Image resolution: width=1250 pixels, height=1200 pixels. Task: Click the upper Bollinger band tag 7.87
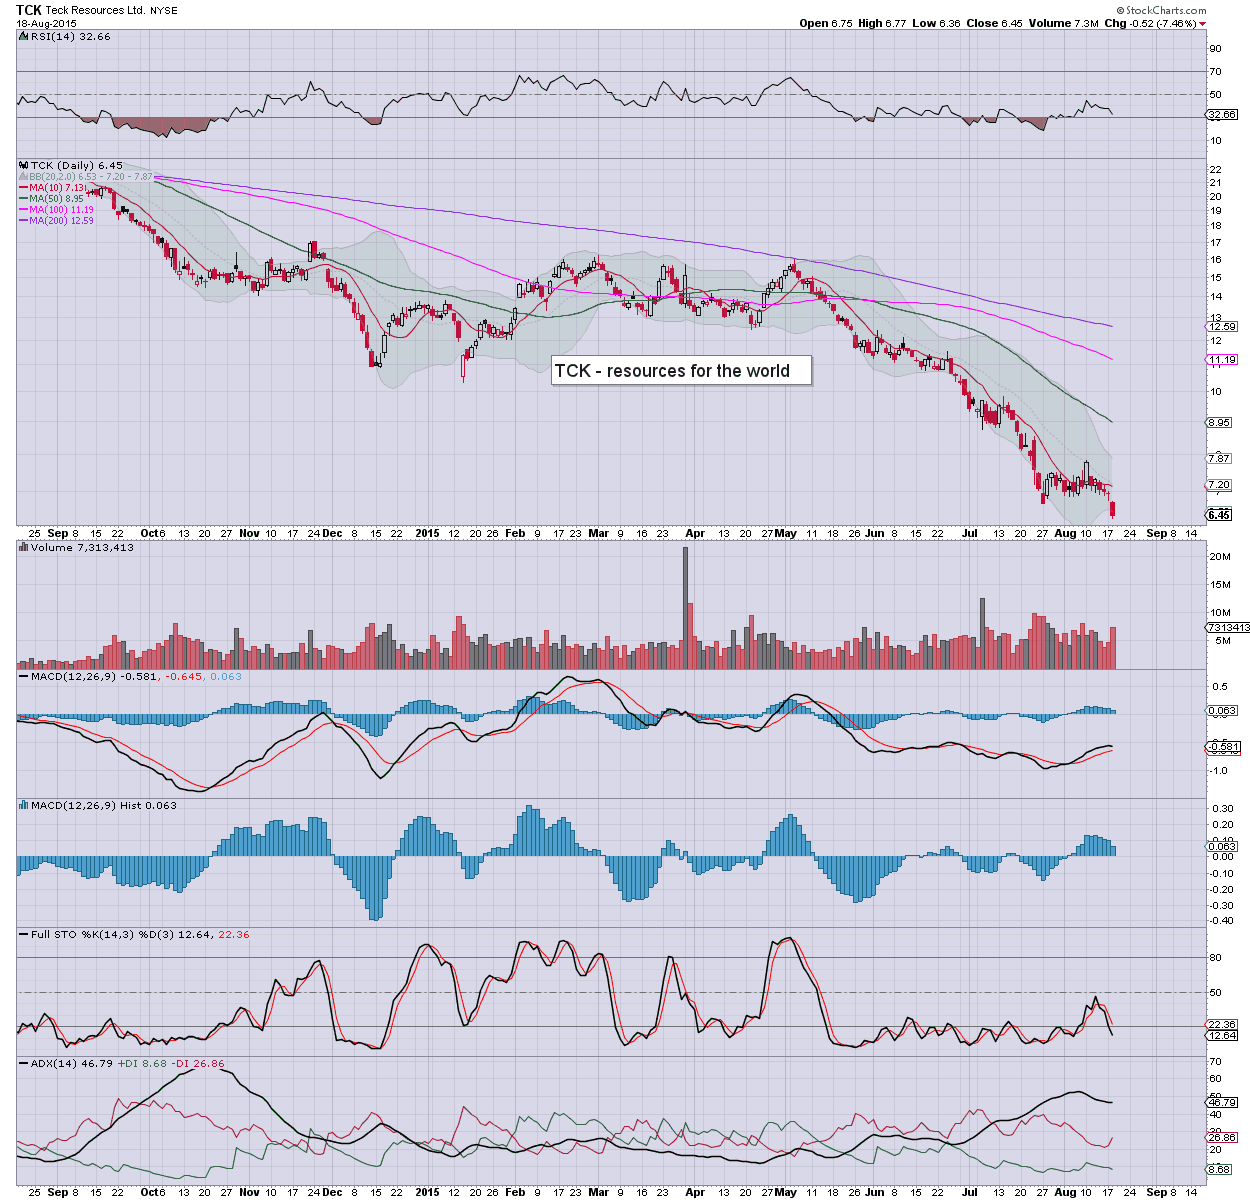pyautogui.click(x=1219, y=458)
